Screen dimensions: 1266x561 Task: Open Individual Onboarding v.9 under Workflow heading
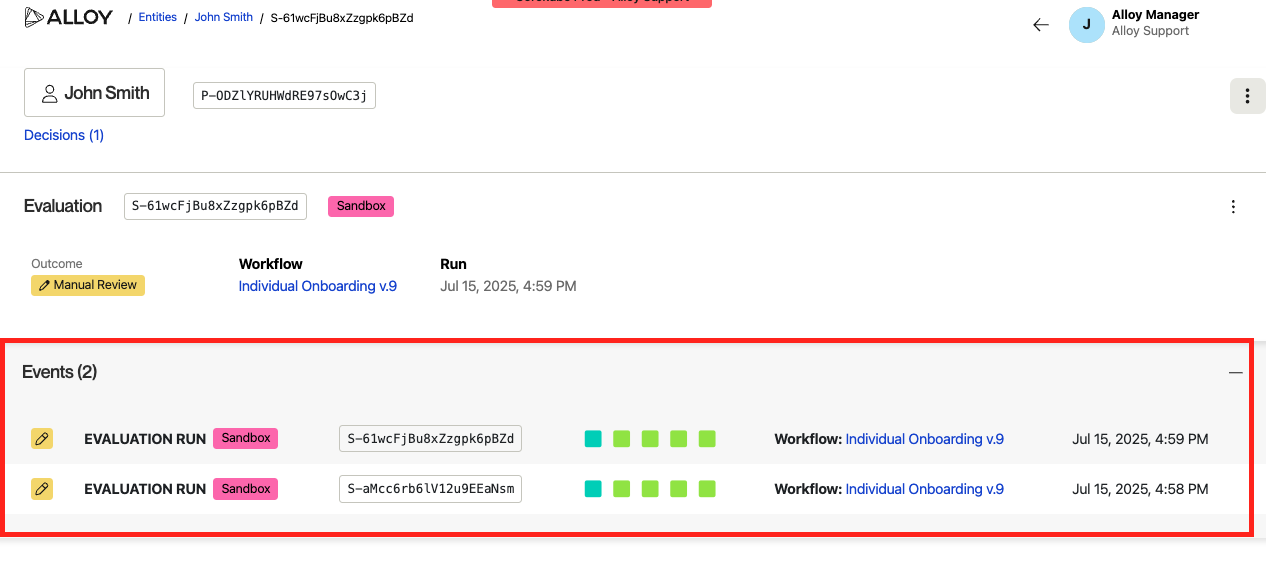[x=317, y=286]
